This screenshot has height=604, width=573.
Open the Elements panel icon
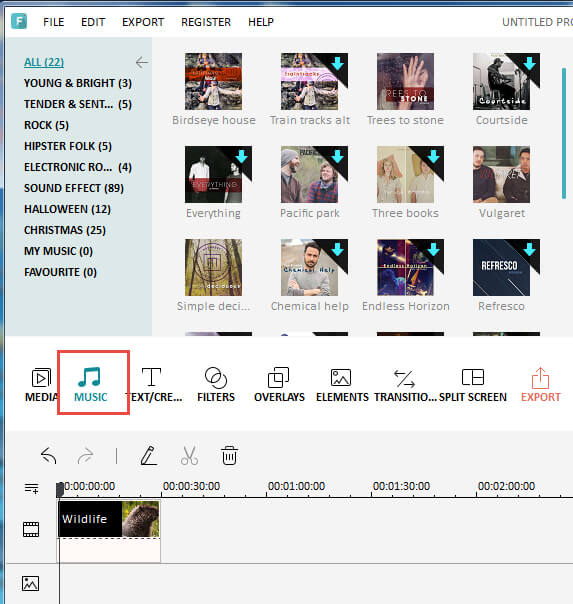click(341, 378)
